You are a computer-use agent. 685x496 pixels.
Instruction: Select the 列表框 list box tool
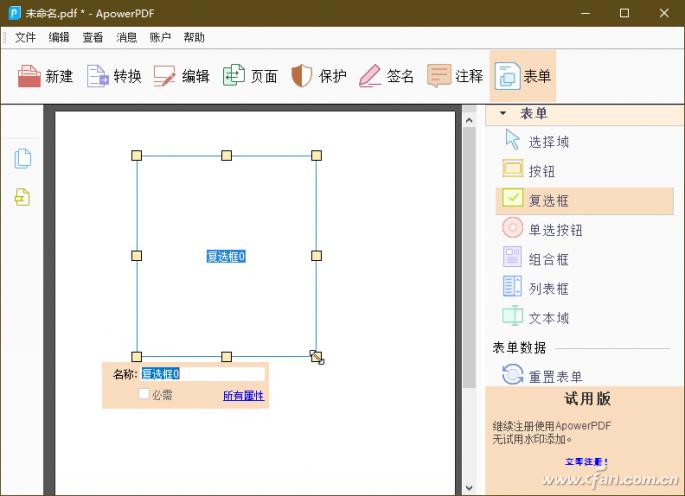point(513,287)
